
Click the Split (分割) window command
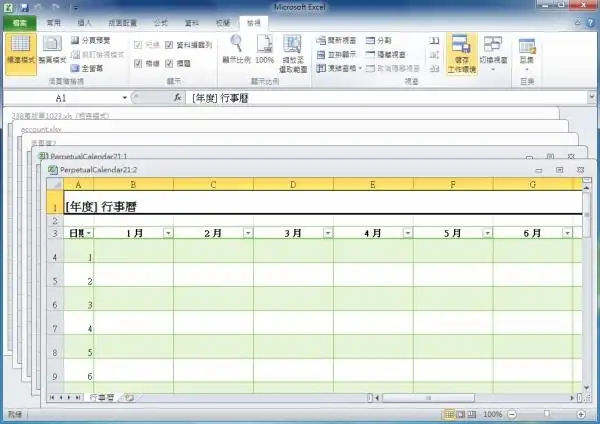378,40
